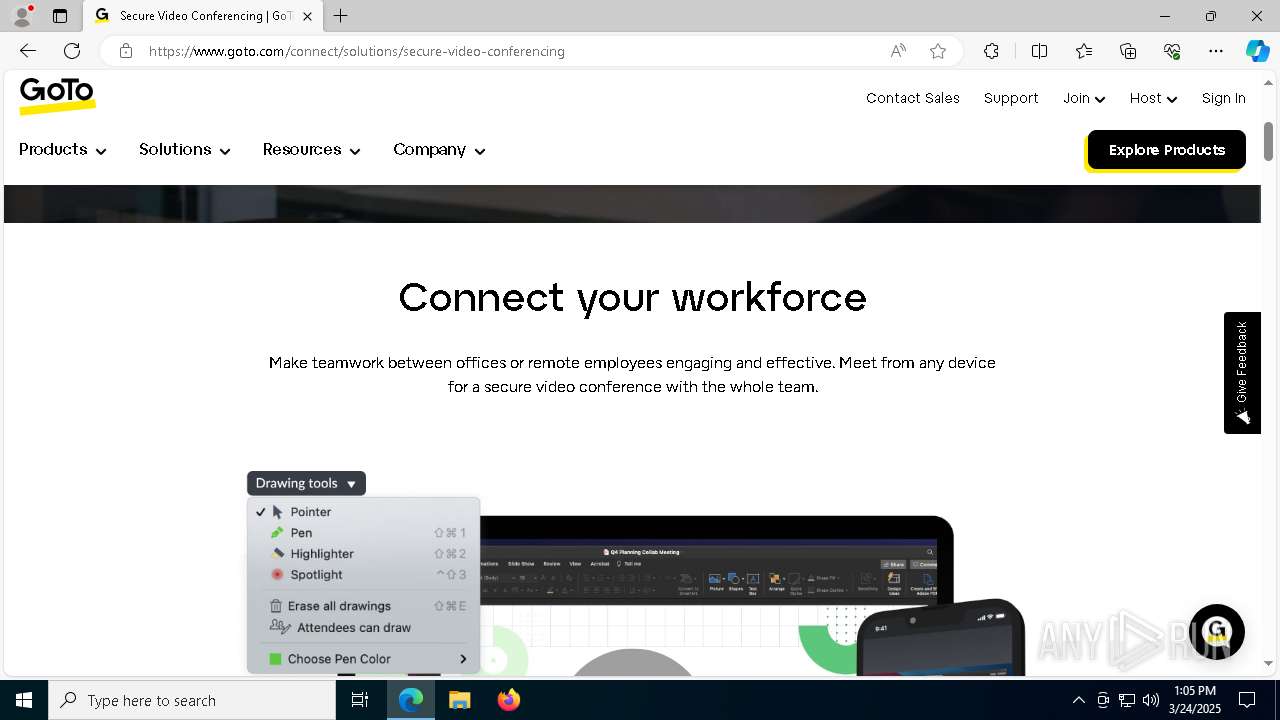Click the Windows search box
The width and height of the screenshot is (1280, 720).
click(192, 700)
